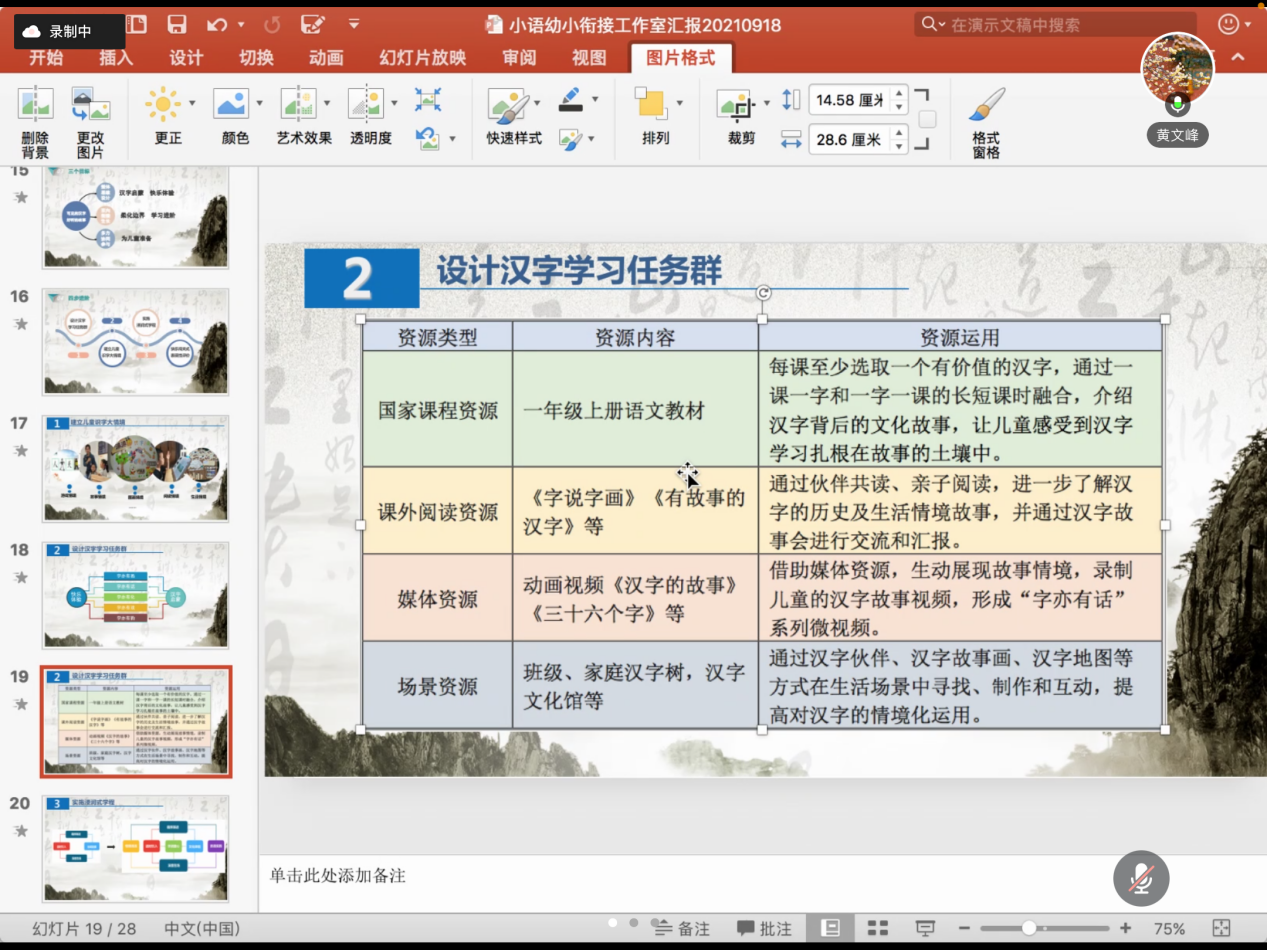The height and width of the screenshot is (950, 1267).
Task: Click the red muted microphone button
Action: point(1141,879)
